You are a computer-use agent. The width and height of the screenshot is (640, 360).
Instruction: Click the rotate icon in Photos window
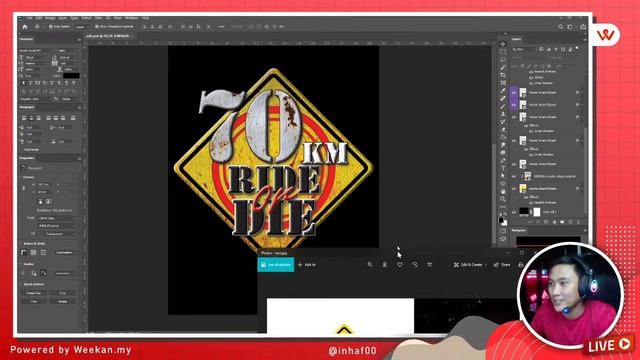[415, 264]
